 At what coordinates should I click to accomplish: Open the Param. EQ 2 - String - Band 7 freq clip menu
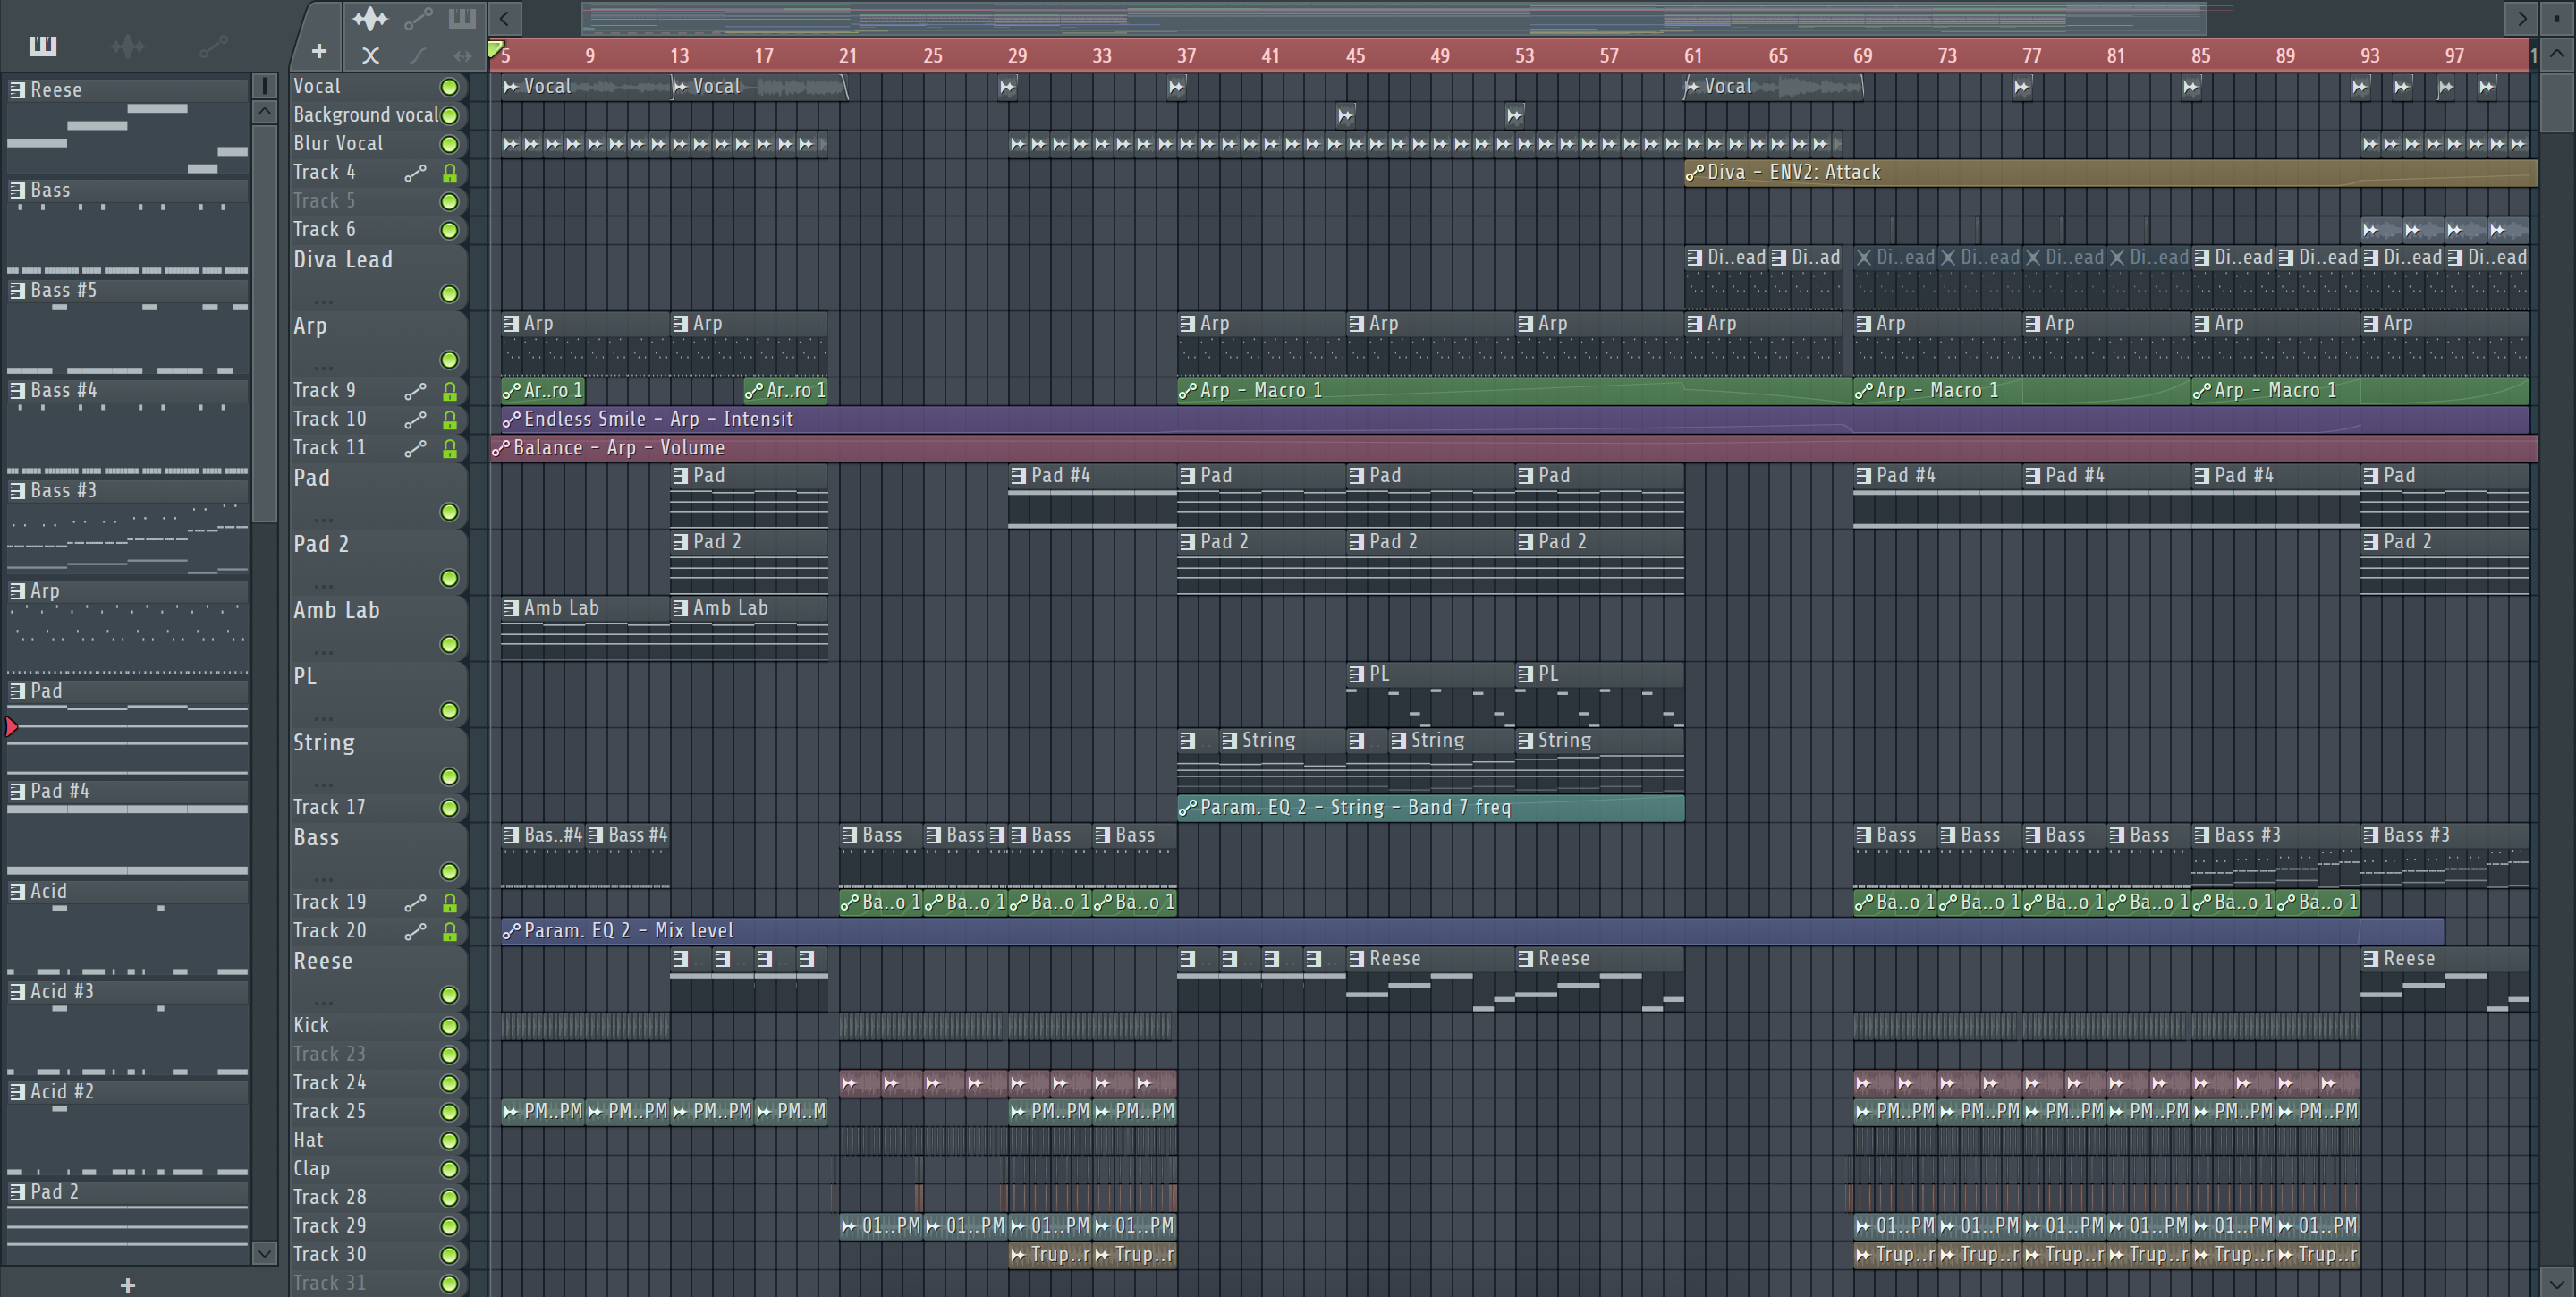point(1187,808)
